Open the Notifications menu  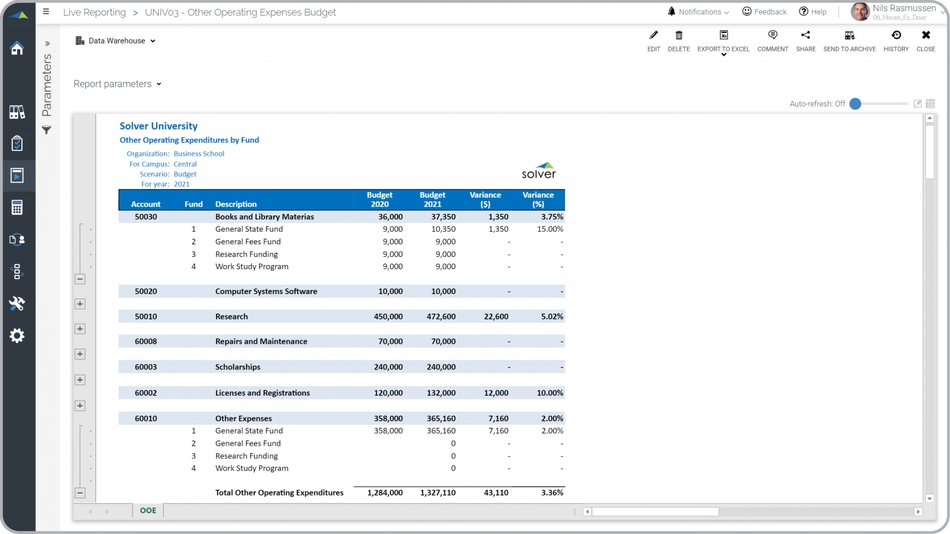(698, 12)
